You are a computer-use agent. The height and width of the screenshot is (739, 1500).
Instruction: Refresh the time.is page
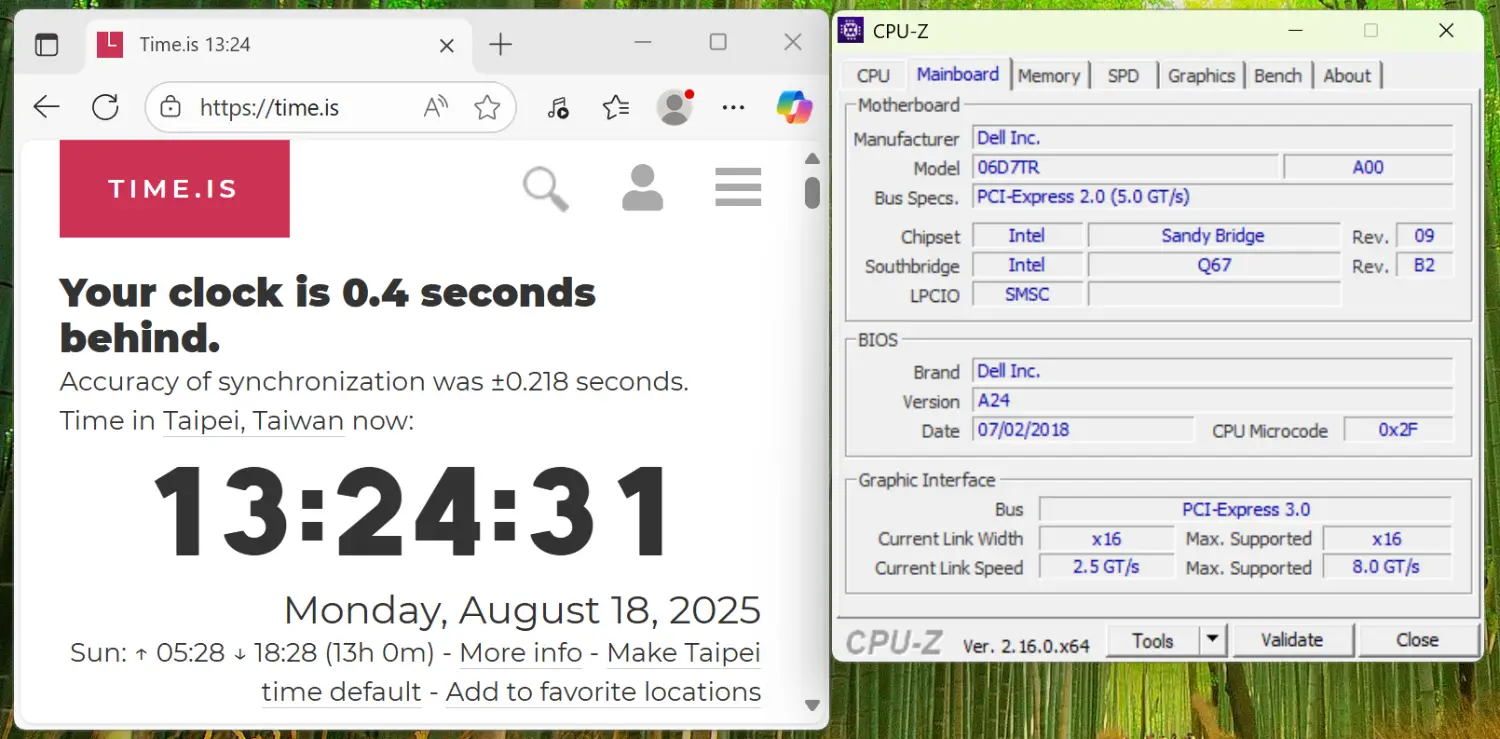(x=105, y=107)
